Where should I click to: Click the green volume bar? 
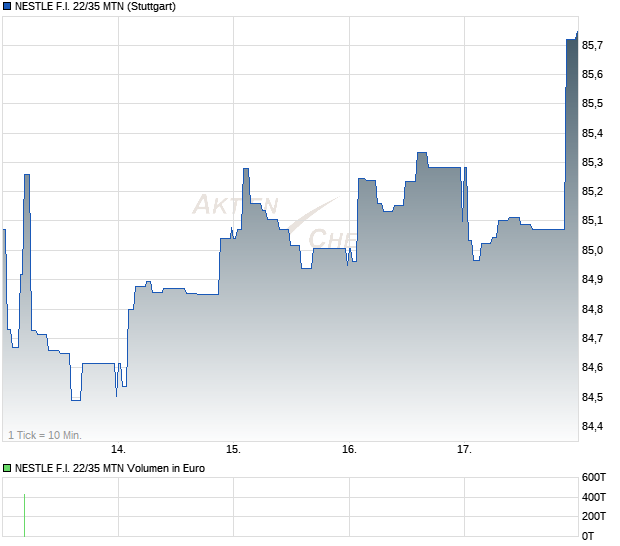(x=25, y=515)
